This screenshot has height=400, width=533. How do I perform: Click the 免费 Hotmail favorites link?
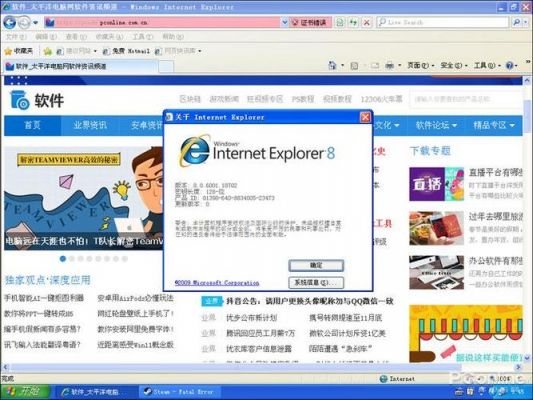click(126, 51)
